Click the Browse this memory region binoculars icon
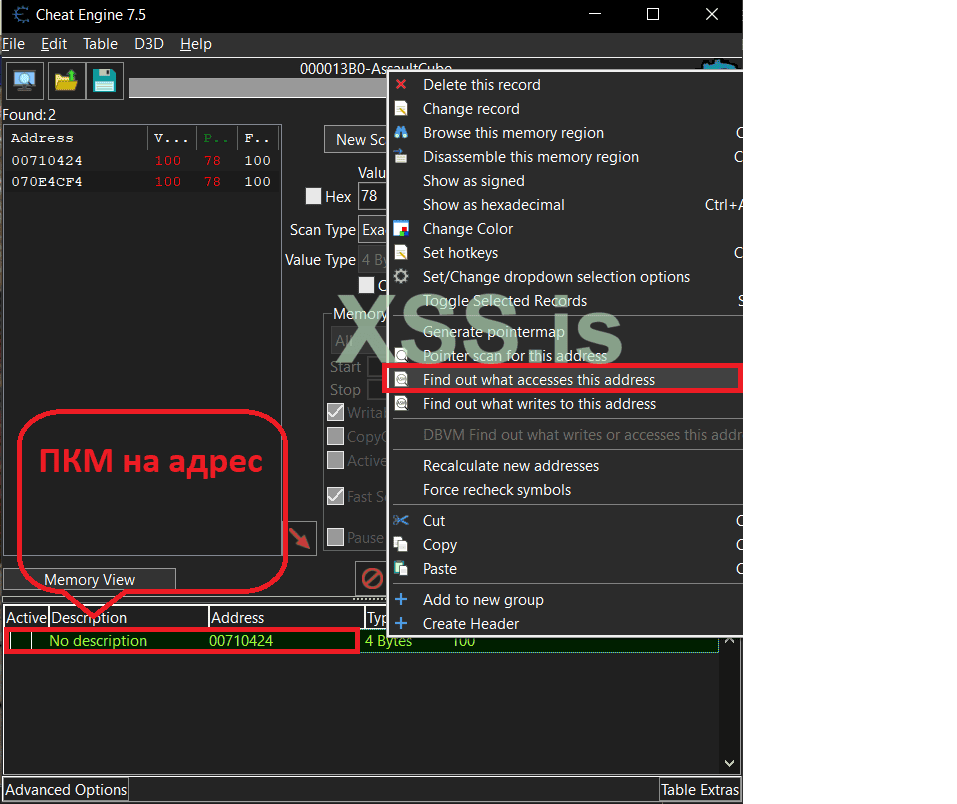Image resolution: width=957 pixels, height=804 pixels. (x=401, y=132)
